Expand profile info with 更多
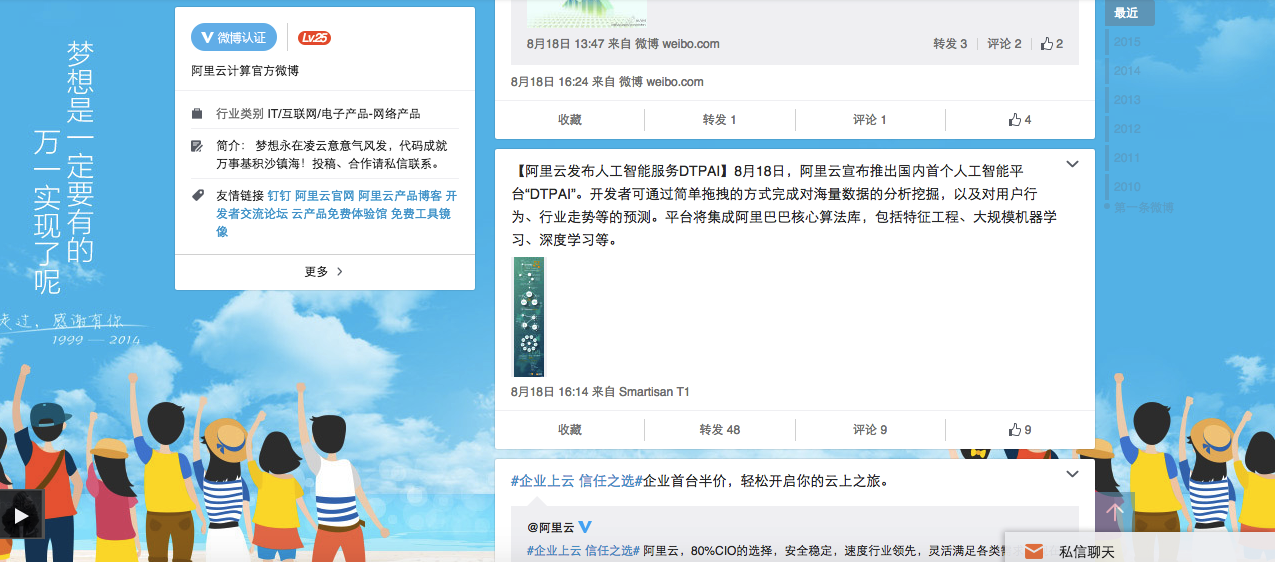The width and height of the screenshot is (1275, 562). coord(324,272)
